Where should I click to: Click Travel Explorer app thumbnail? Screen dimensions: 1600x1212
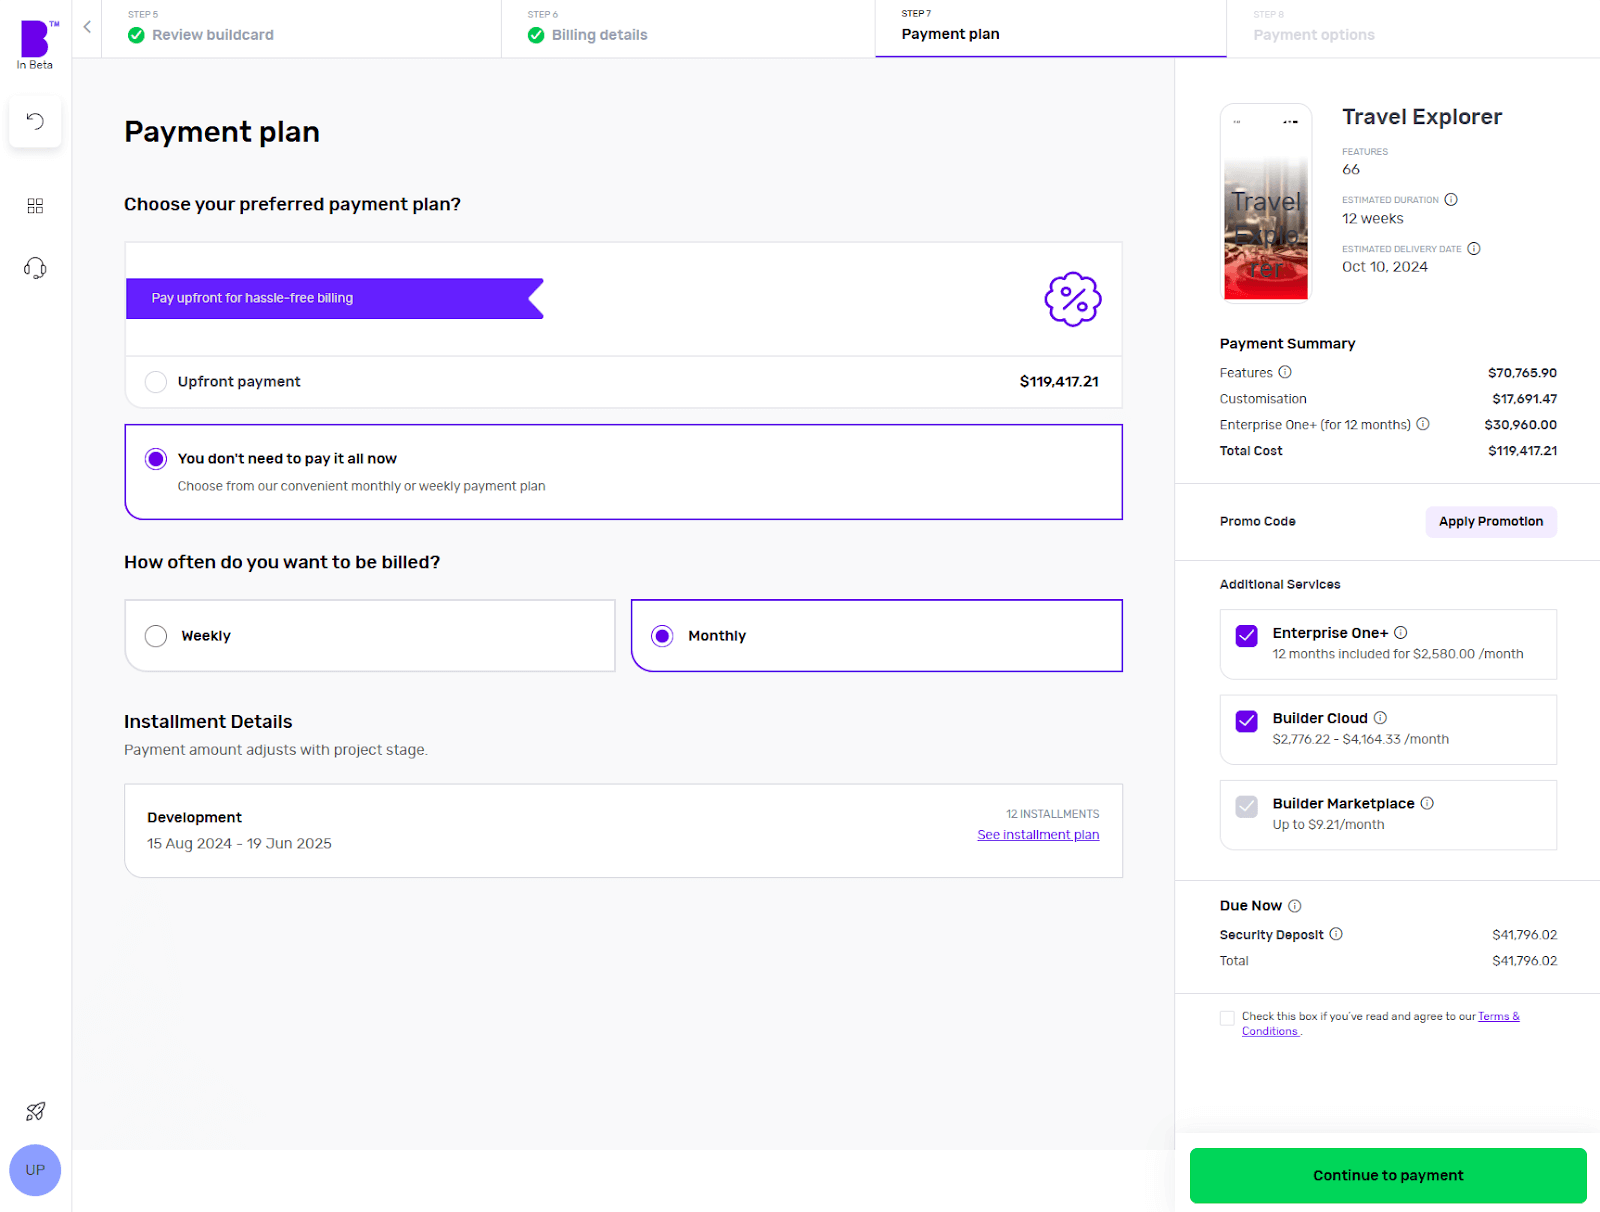click(1266, 202)
